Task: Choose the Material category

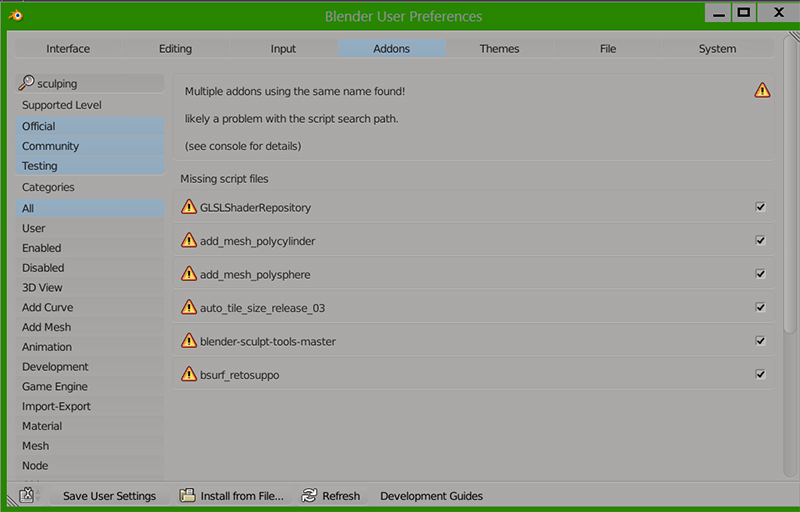Action: point(90,426)
